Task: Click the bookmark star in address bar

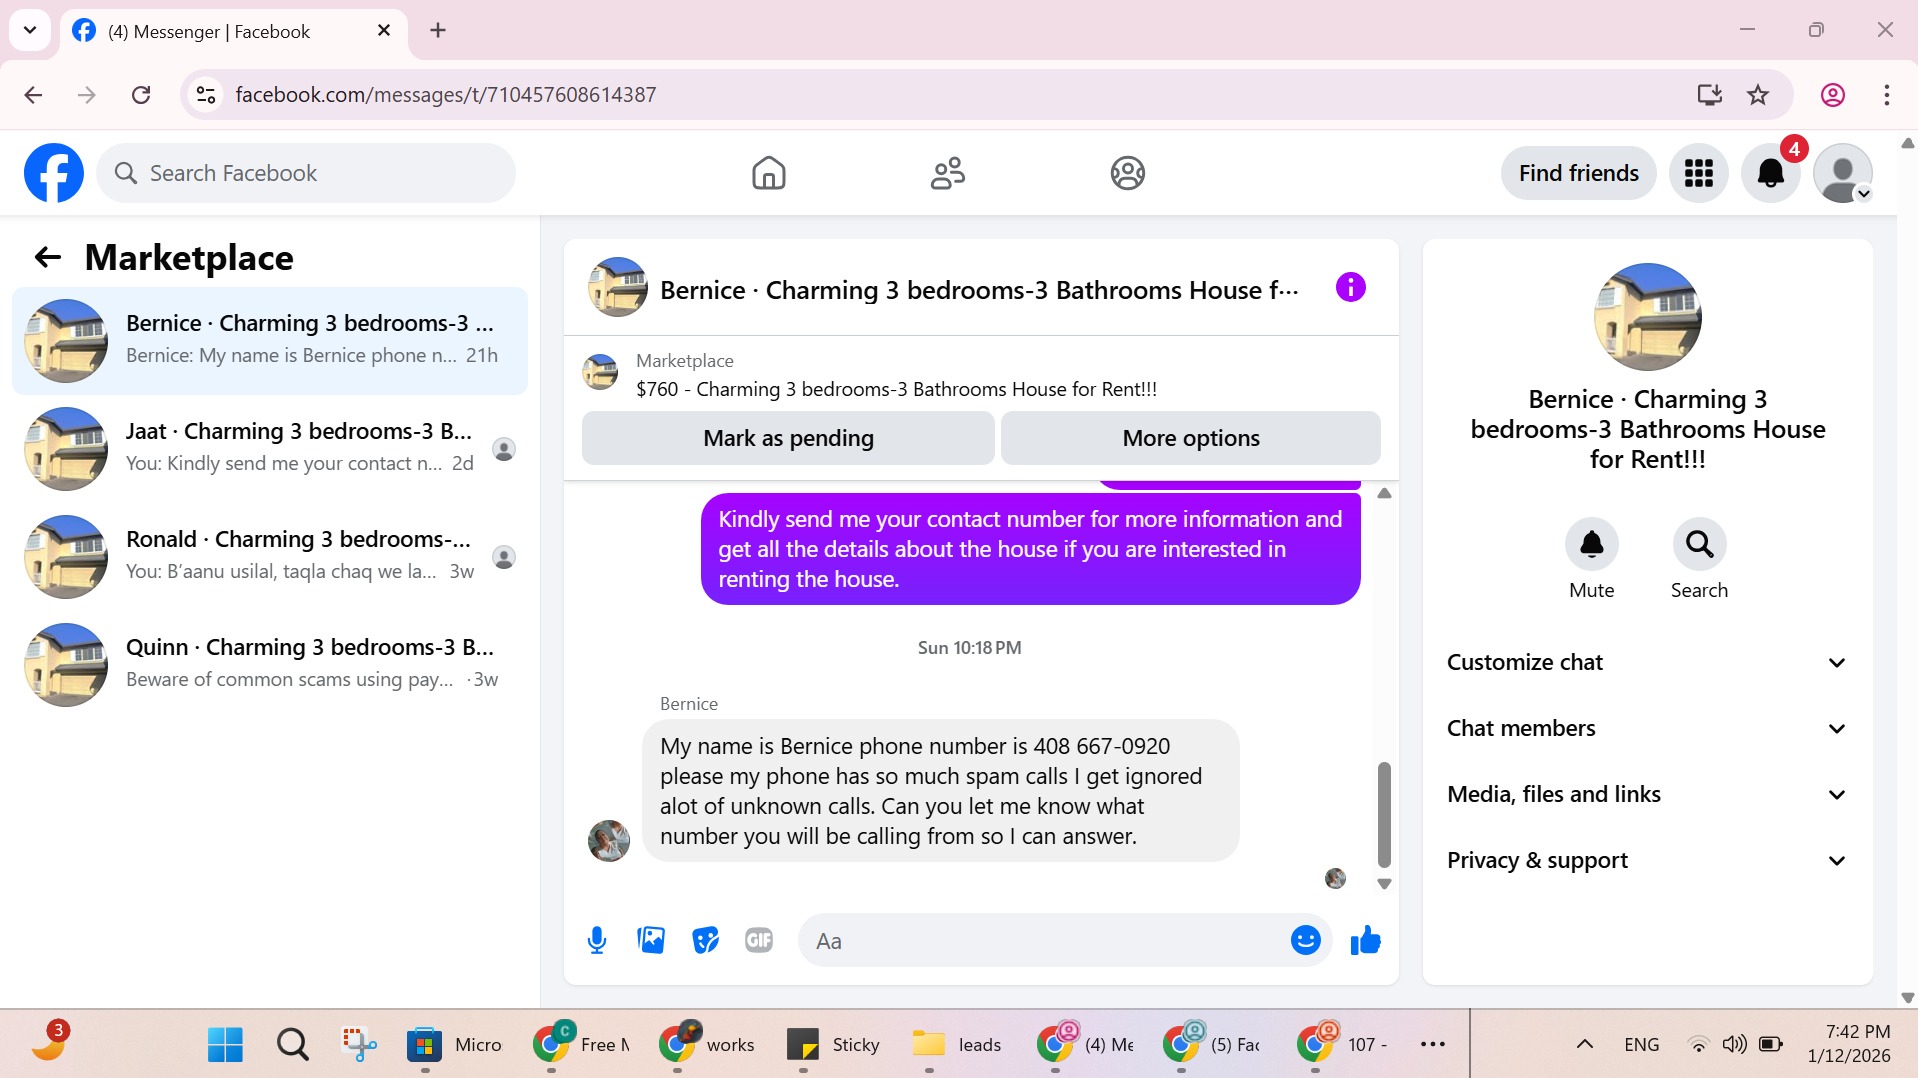Action: click(1757, 95)
